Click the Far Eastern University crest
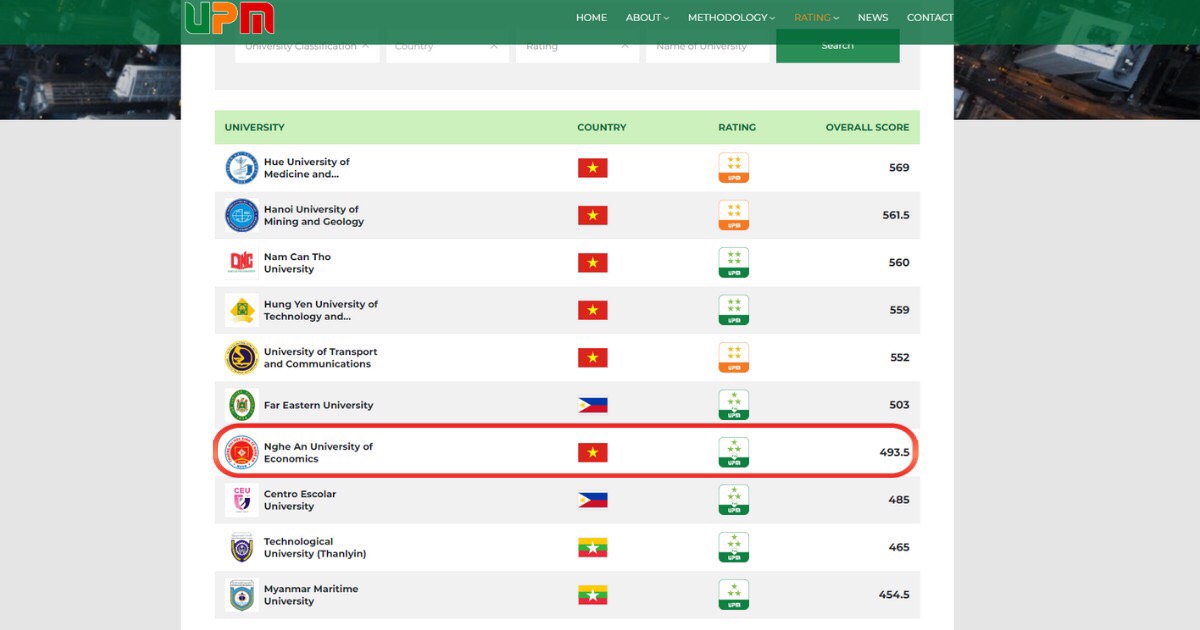 pos(241,405)
